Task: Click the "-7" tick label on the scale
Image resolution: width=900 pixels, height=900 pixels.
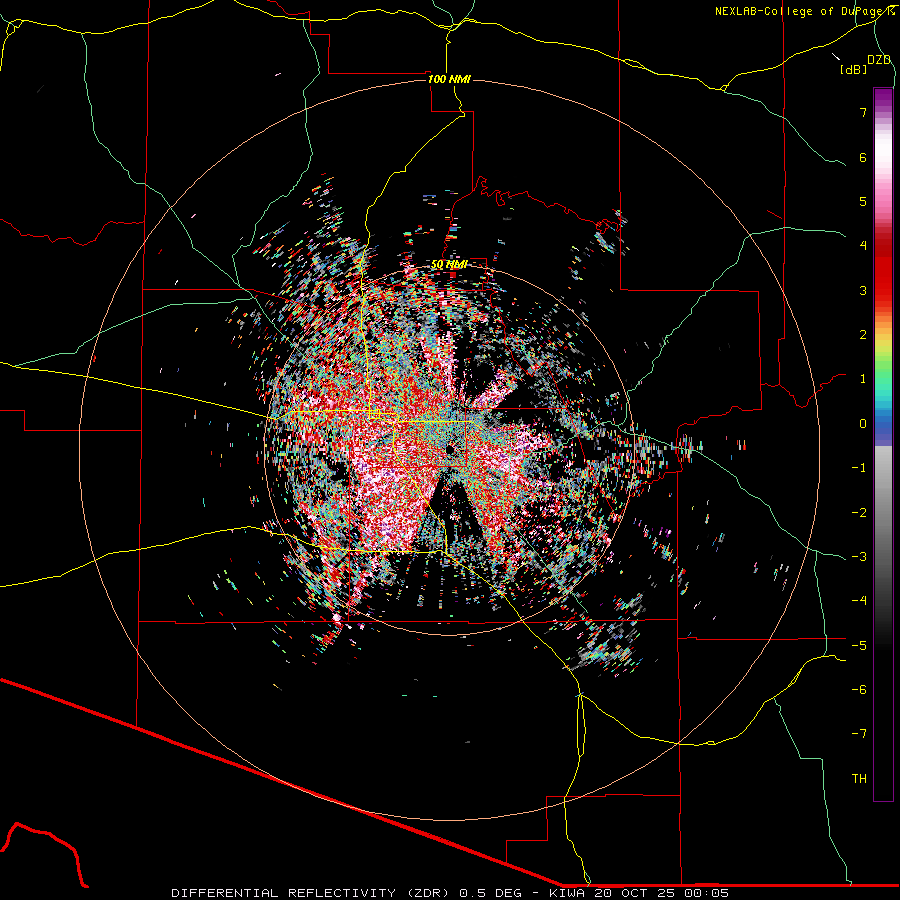Action: tap(859, 734)
